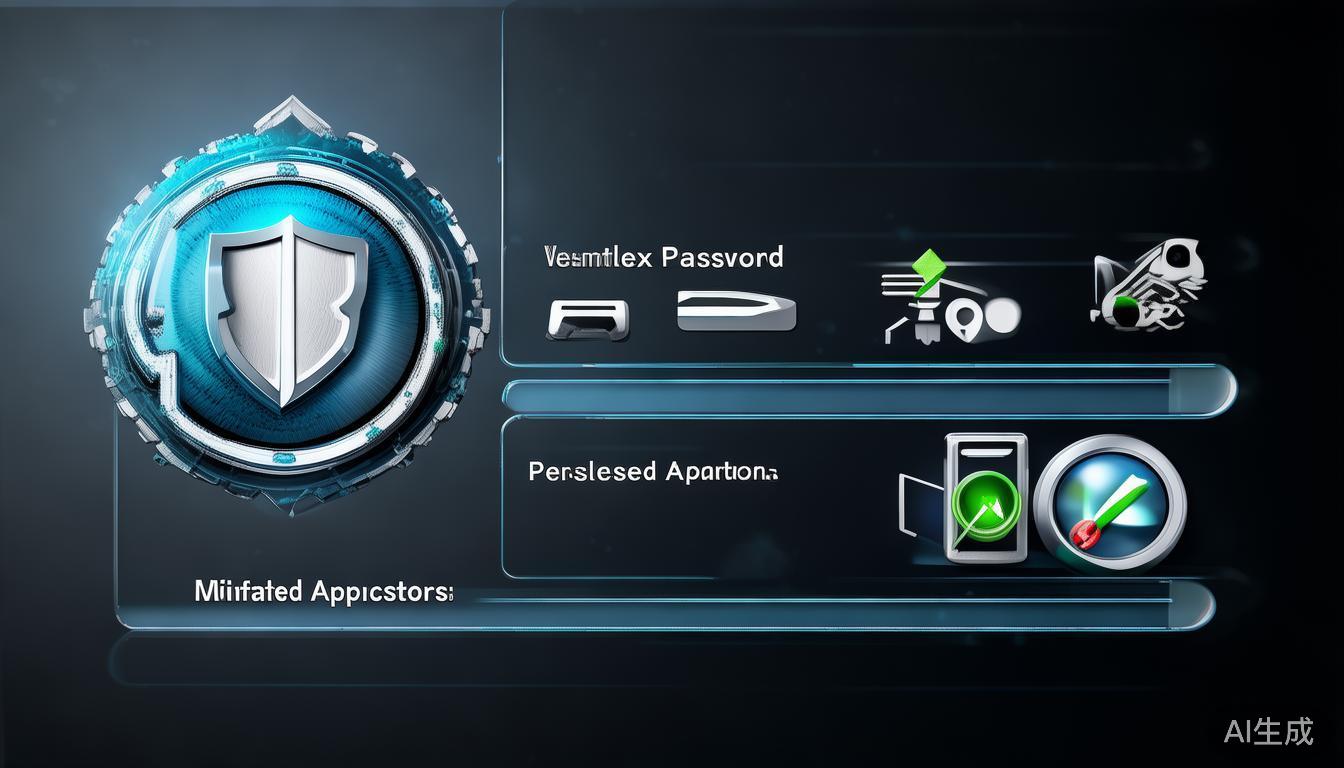Select the Pensleesed Apartions label
Image resolution: width=1344 pixels, height=768 pixels.
pyautogui.click(x=653, y=471)
